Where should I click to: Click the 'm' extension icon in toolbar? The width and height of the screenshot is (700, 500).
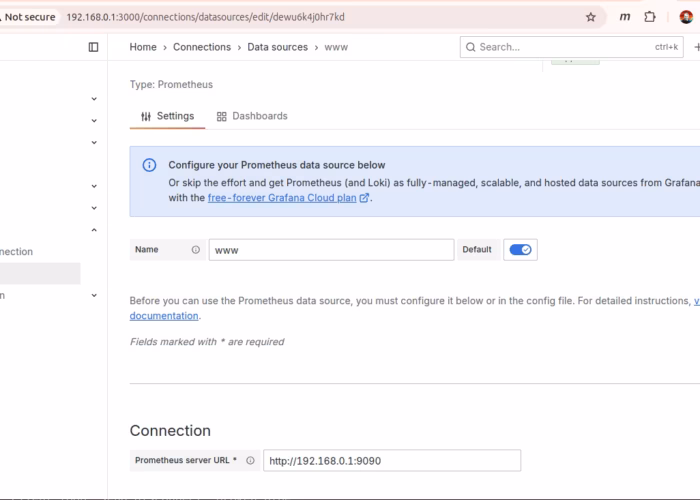click(625, 17)
